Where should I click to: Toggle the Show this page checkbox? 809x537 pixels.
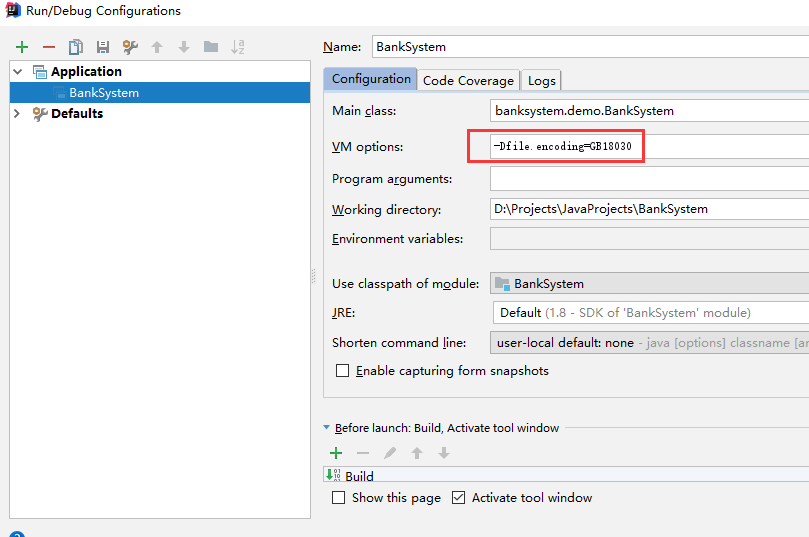(x=338, y=497)
